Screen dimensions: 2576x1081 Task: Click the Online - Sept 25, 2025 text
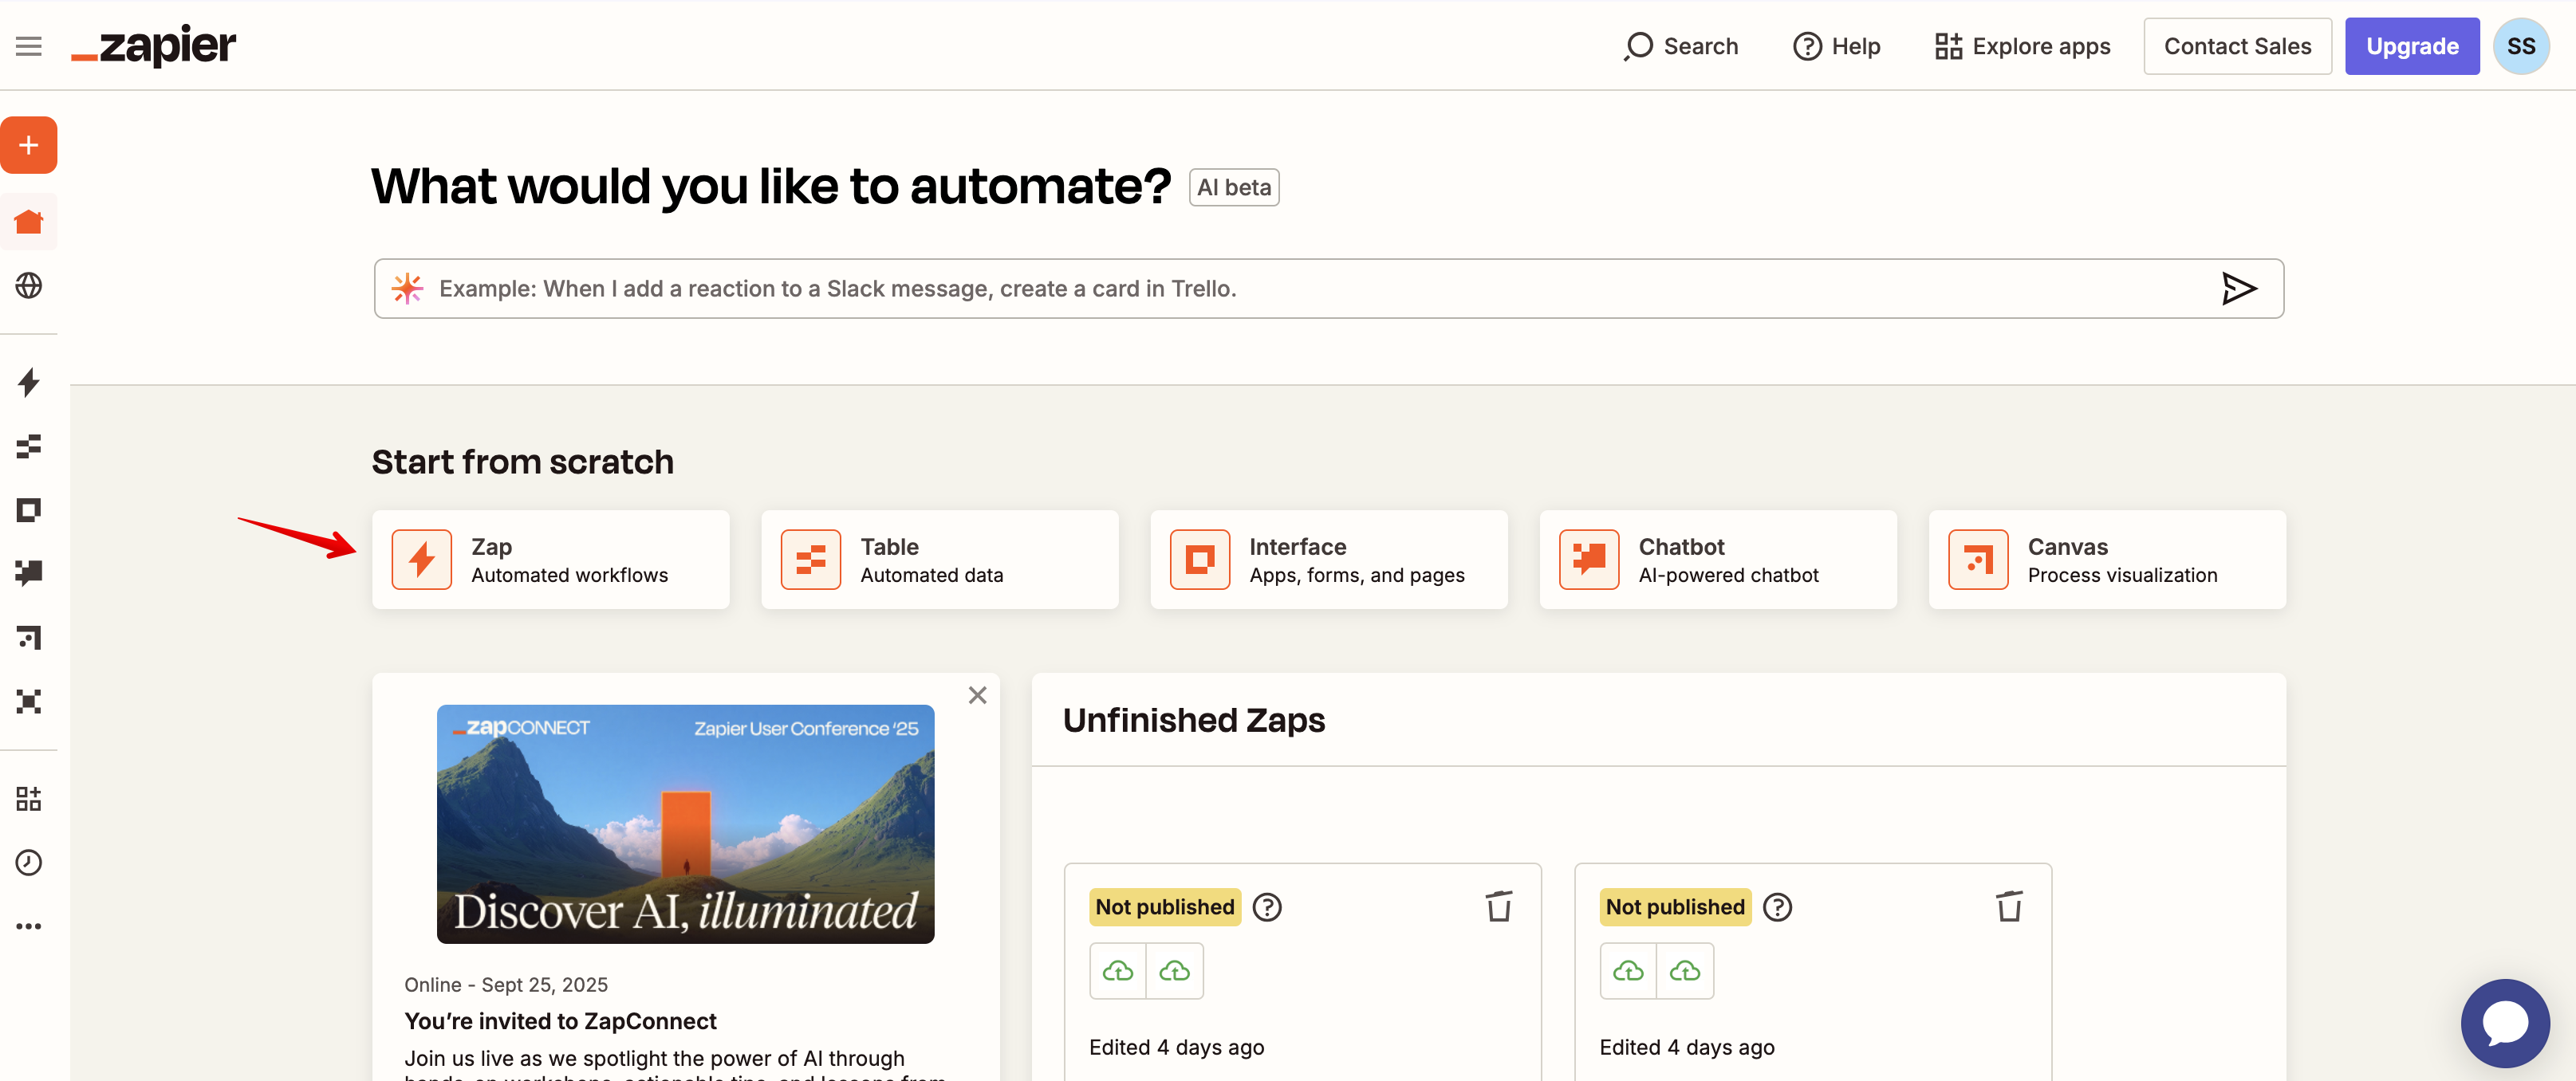point(505,985)
